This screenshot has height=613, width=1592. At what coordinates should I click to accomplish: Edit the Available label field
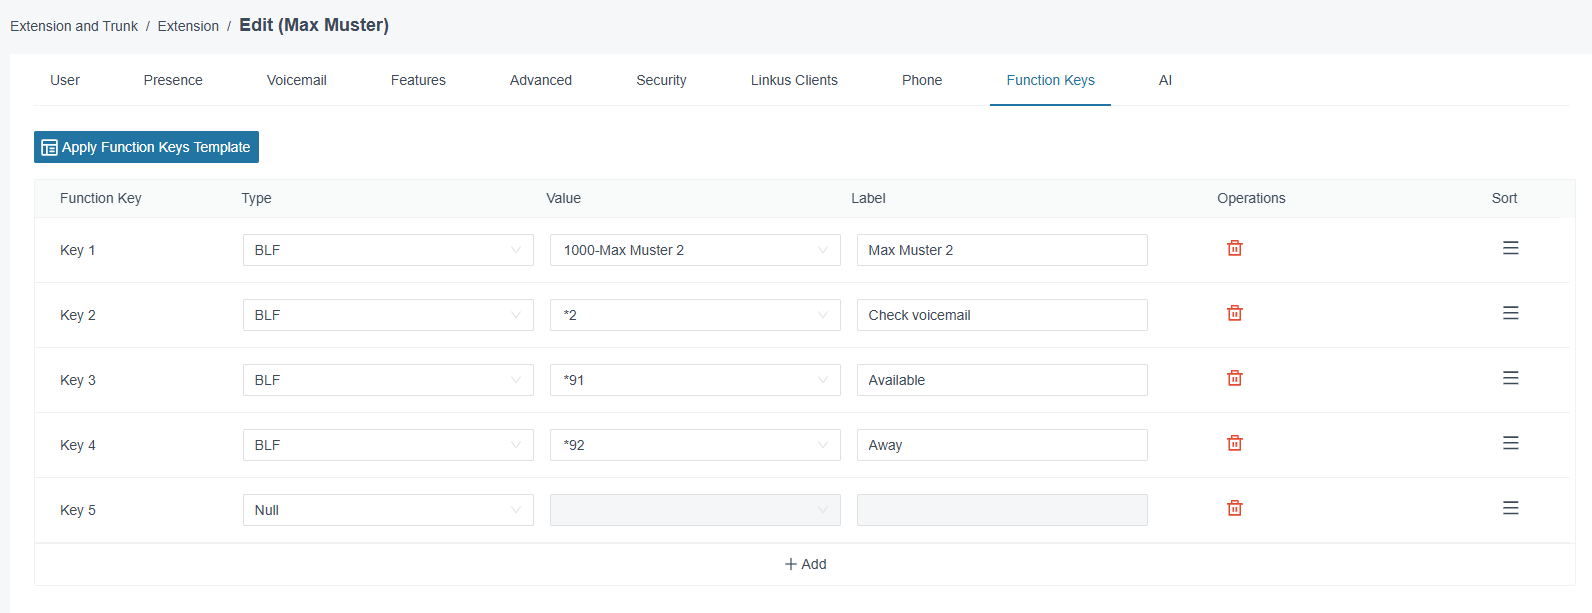[x=1002, y=380]
